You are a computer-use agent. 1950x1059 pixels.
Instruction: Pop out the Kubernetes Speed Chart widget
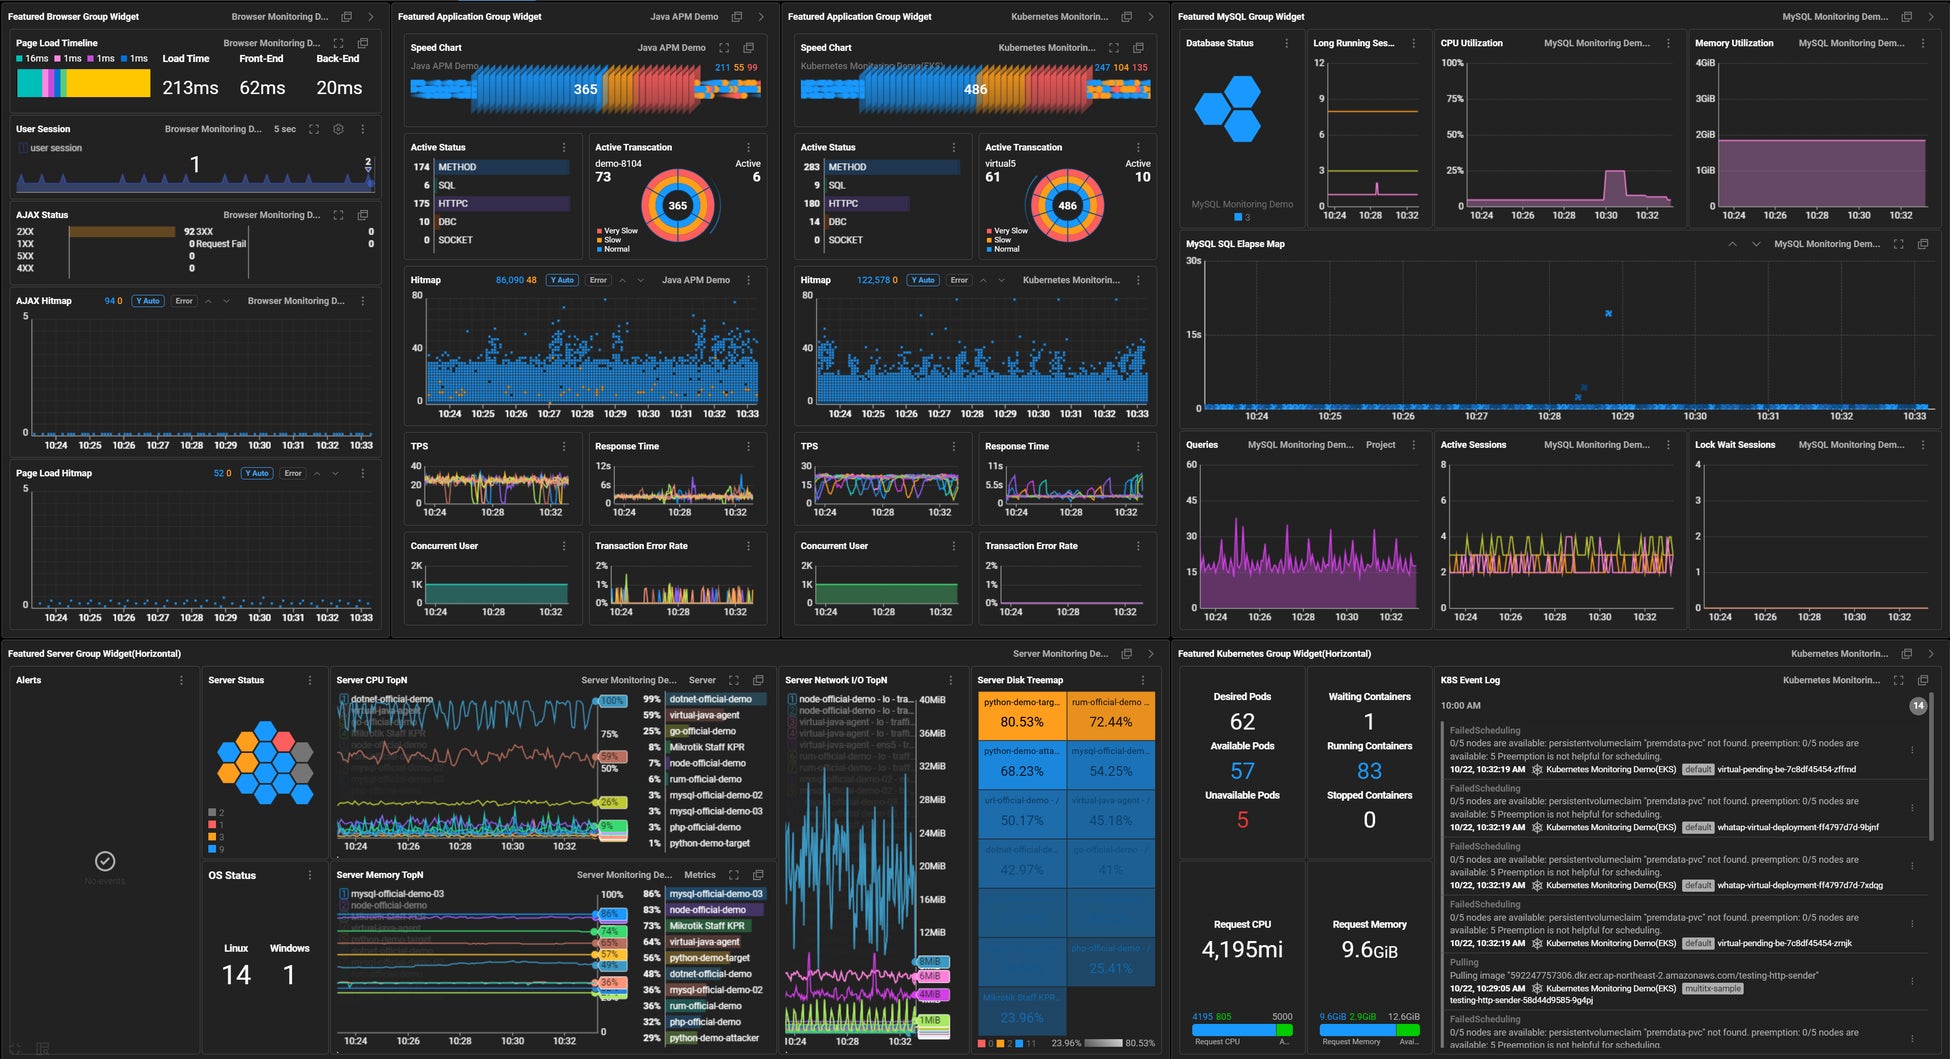tap(1138, 47)
